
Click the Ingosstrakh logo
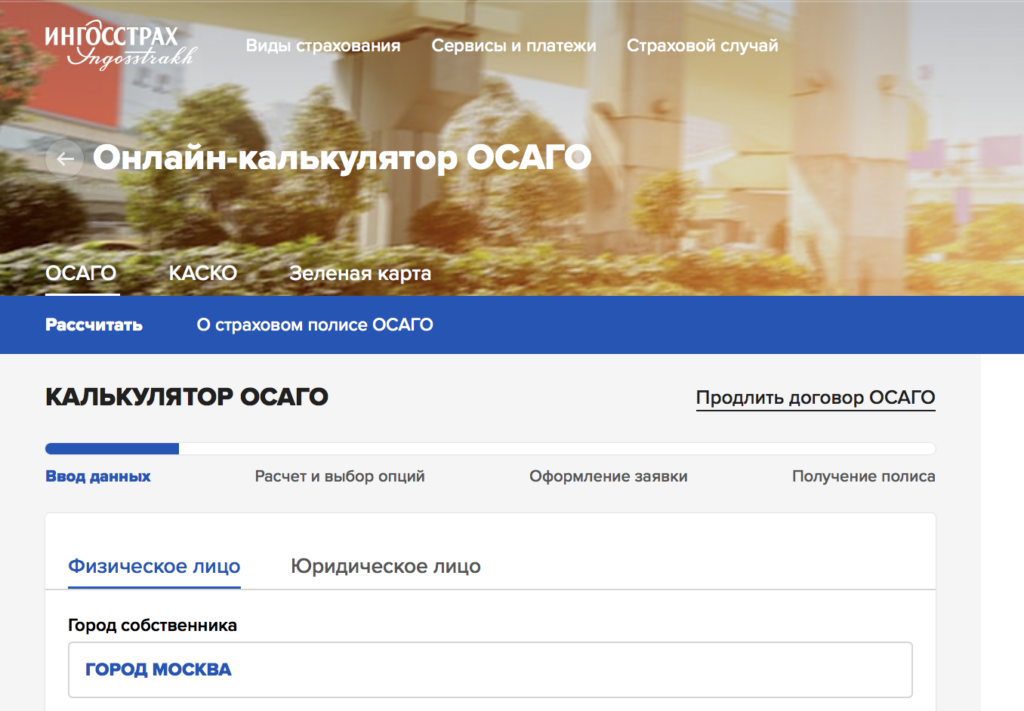[x=120, y=46]
